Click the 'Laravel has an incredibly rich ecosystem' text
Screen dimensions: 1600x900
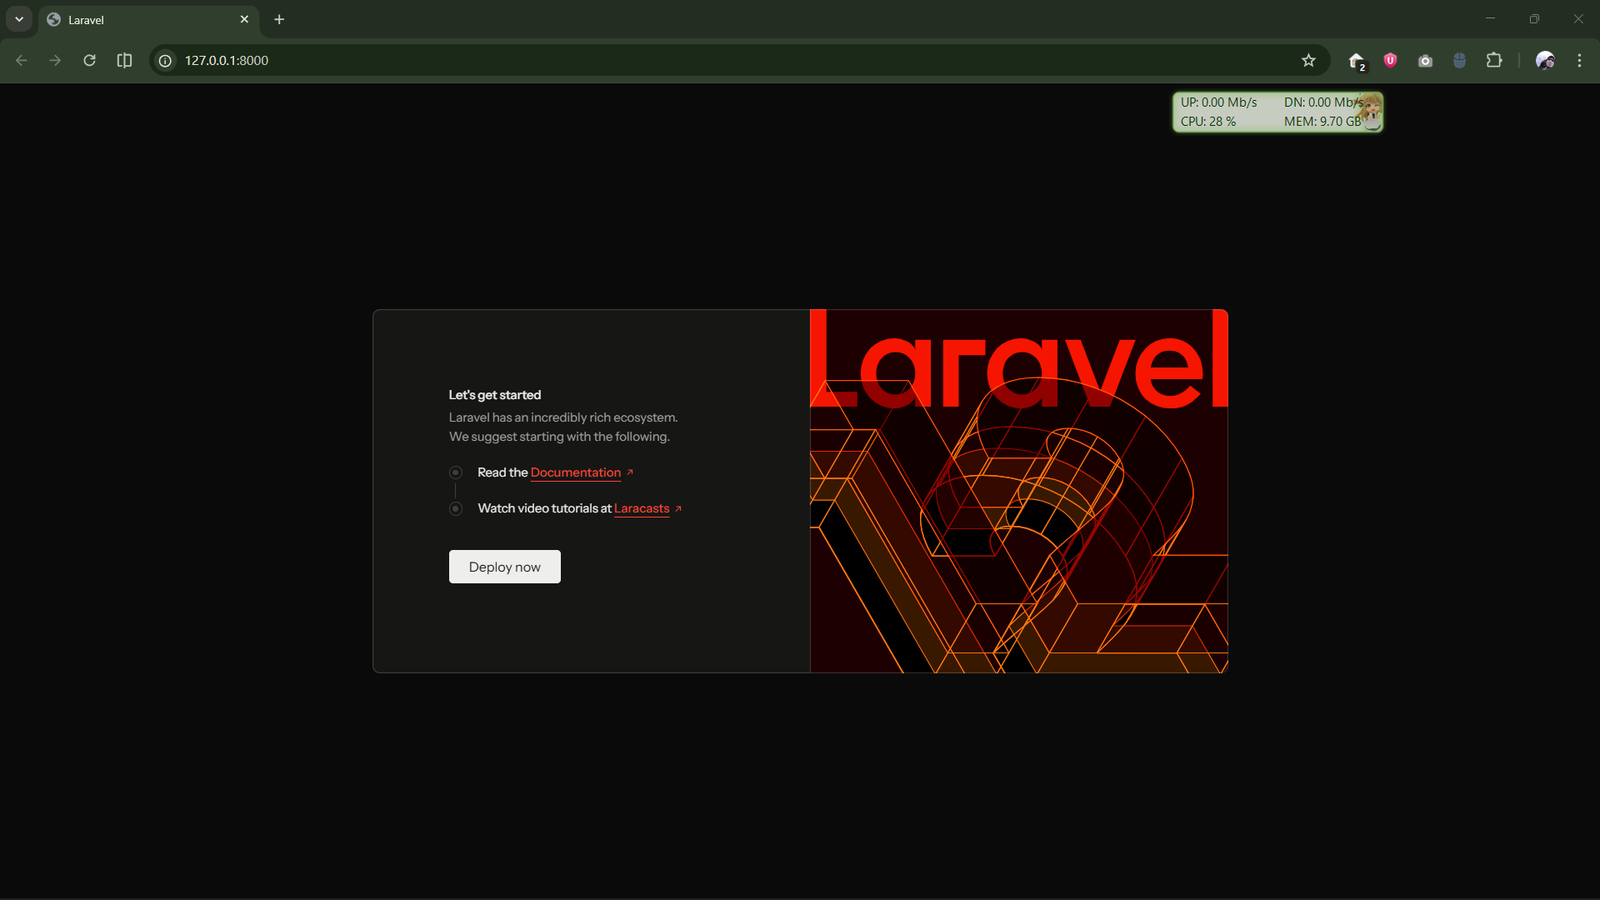(563, 417)
